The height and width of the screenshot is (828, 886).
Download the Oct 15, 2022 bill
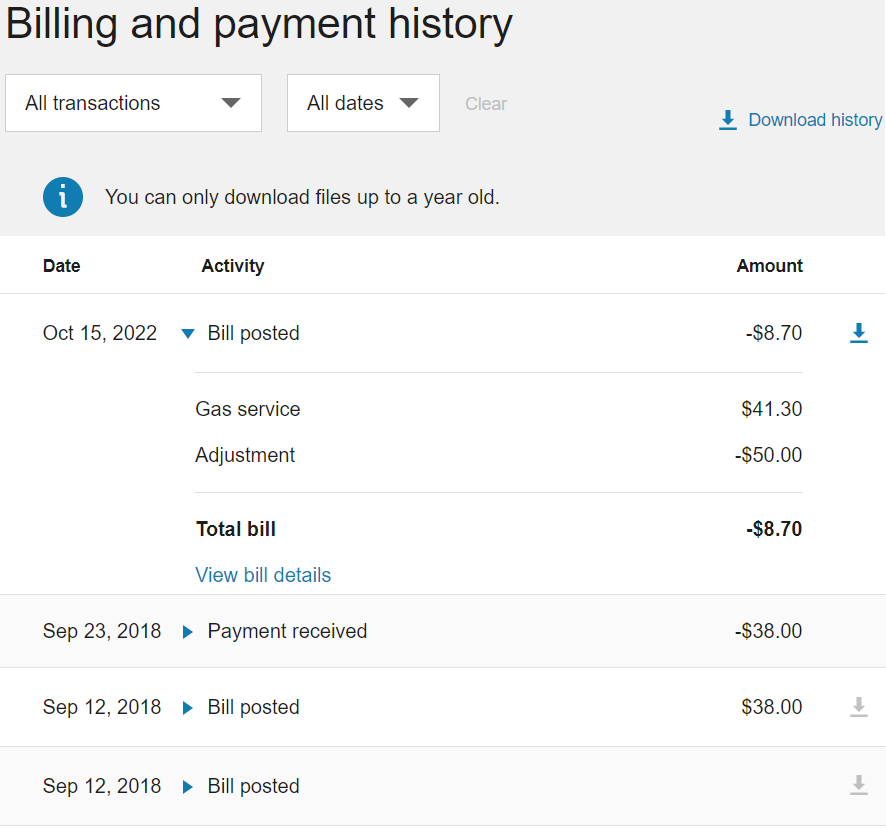[858, 333]
